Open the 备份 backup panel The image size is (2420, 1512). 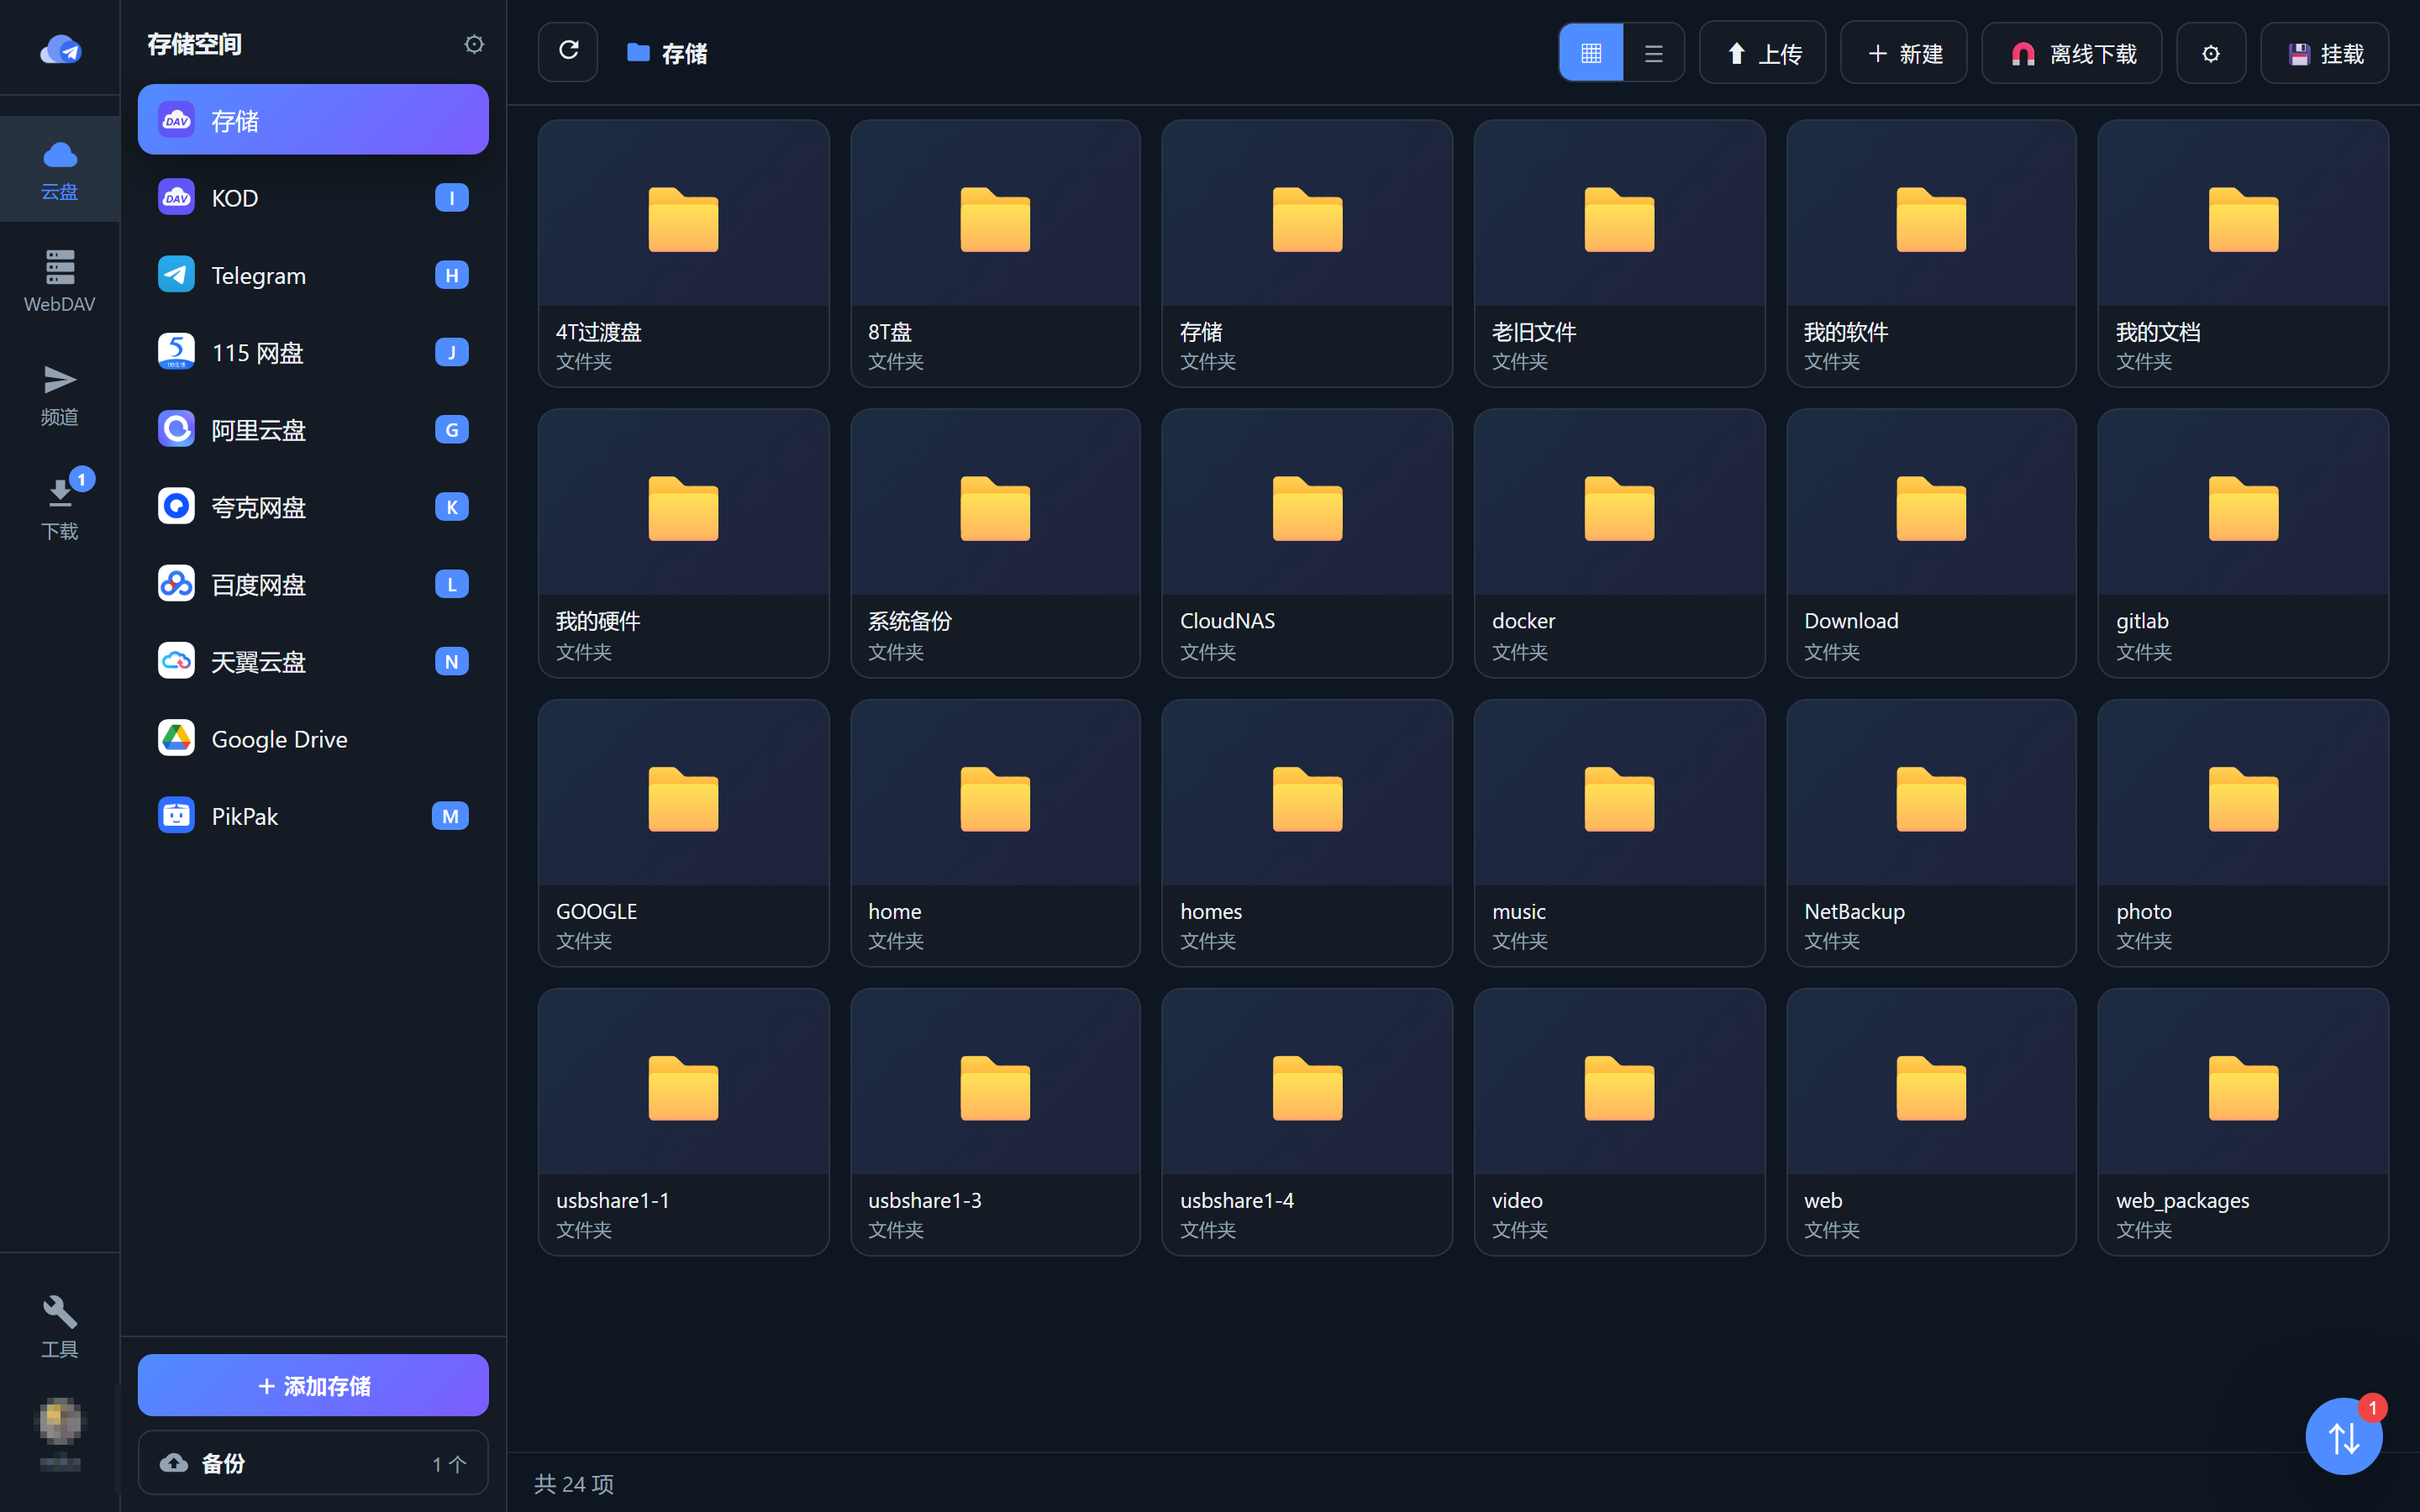313,1463
